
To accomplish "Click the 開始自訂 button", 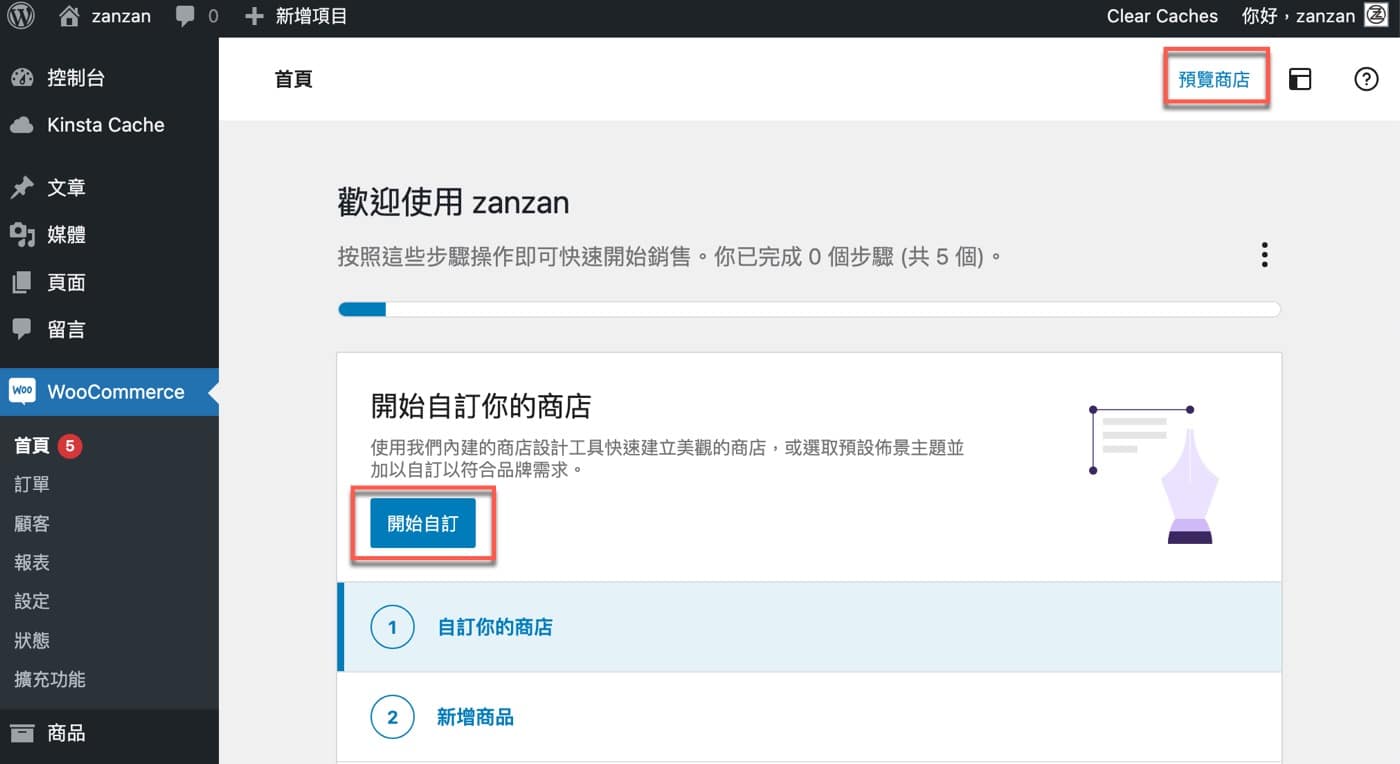I will click(x=423, y=523).
